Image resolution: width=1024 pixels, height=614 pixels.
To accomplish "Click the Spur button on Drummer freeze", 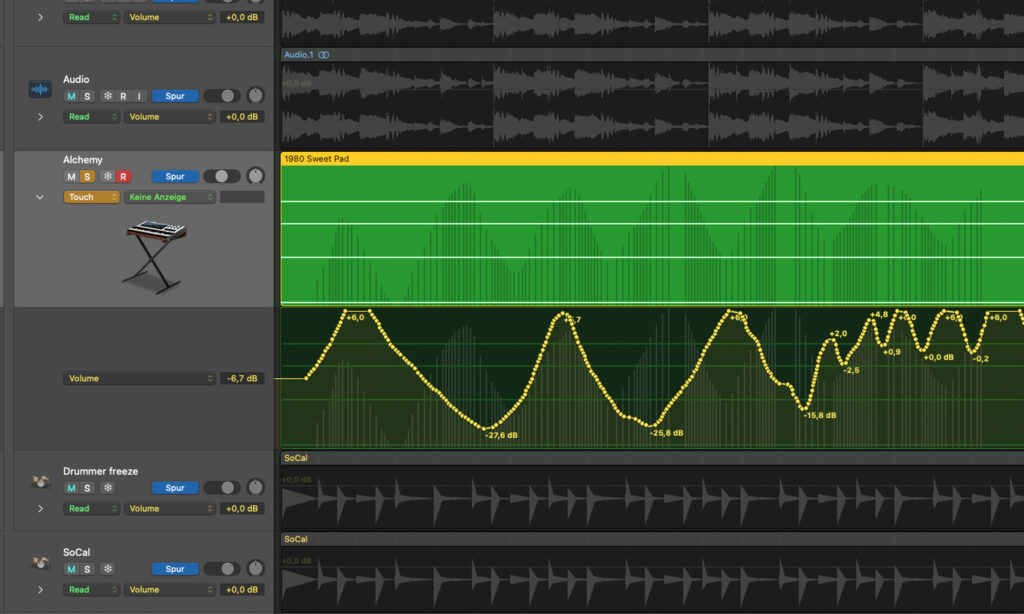I will [x=175, y=488].
